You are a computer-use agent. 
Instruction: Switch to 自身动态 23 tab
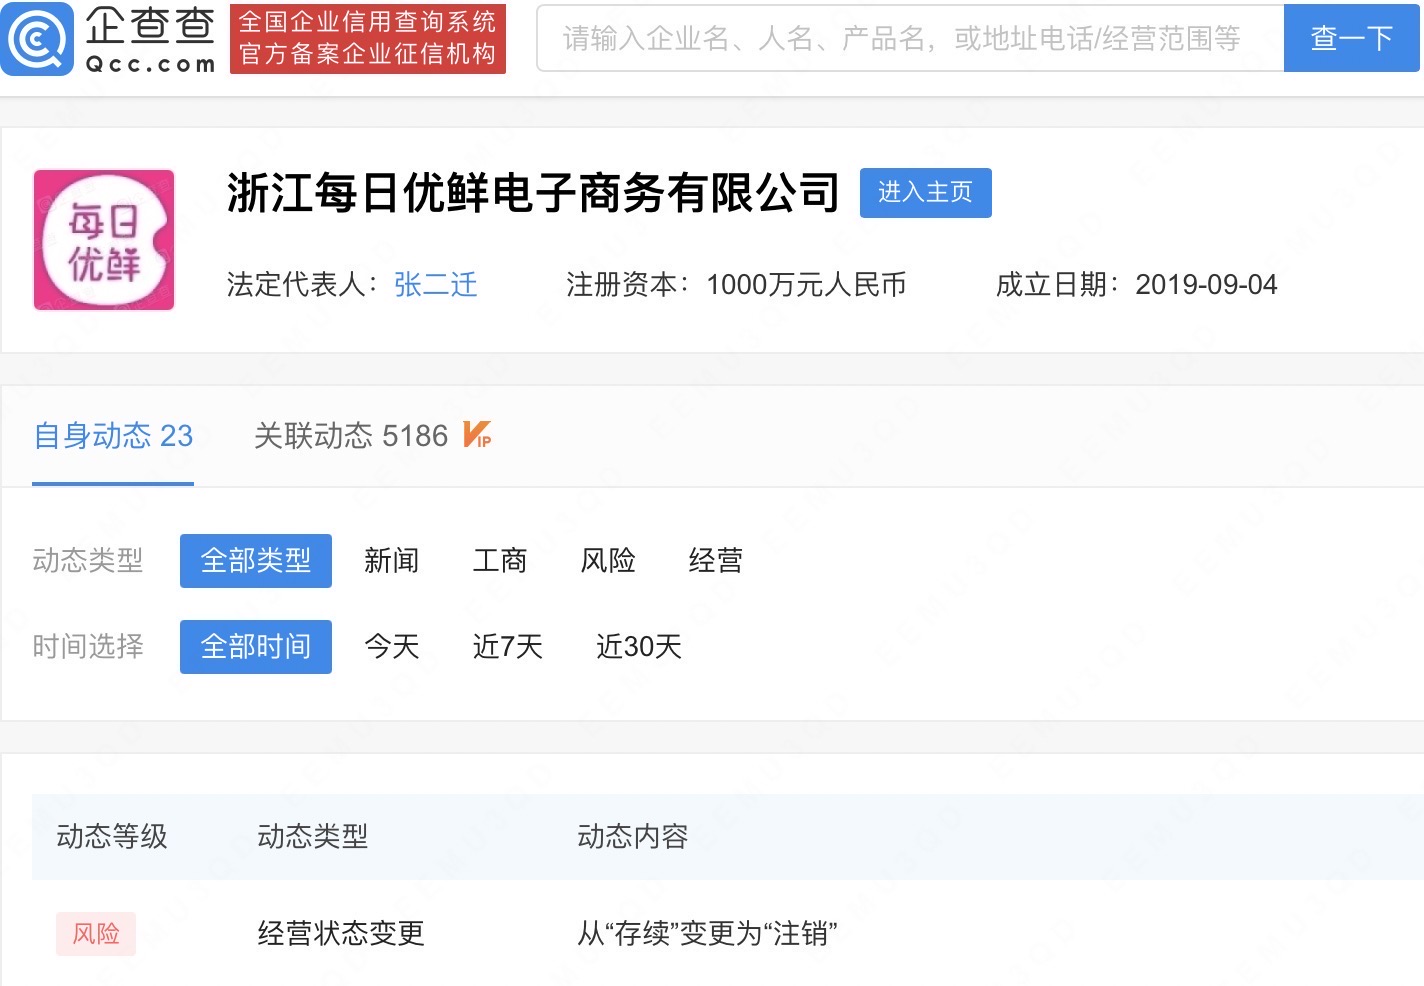coord(113,436)
